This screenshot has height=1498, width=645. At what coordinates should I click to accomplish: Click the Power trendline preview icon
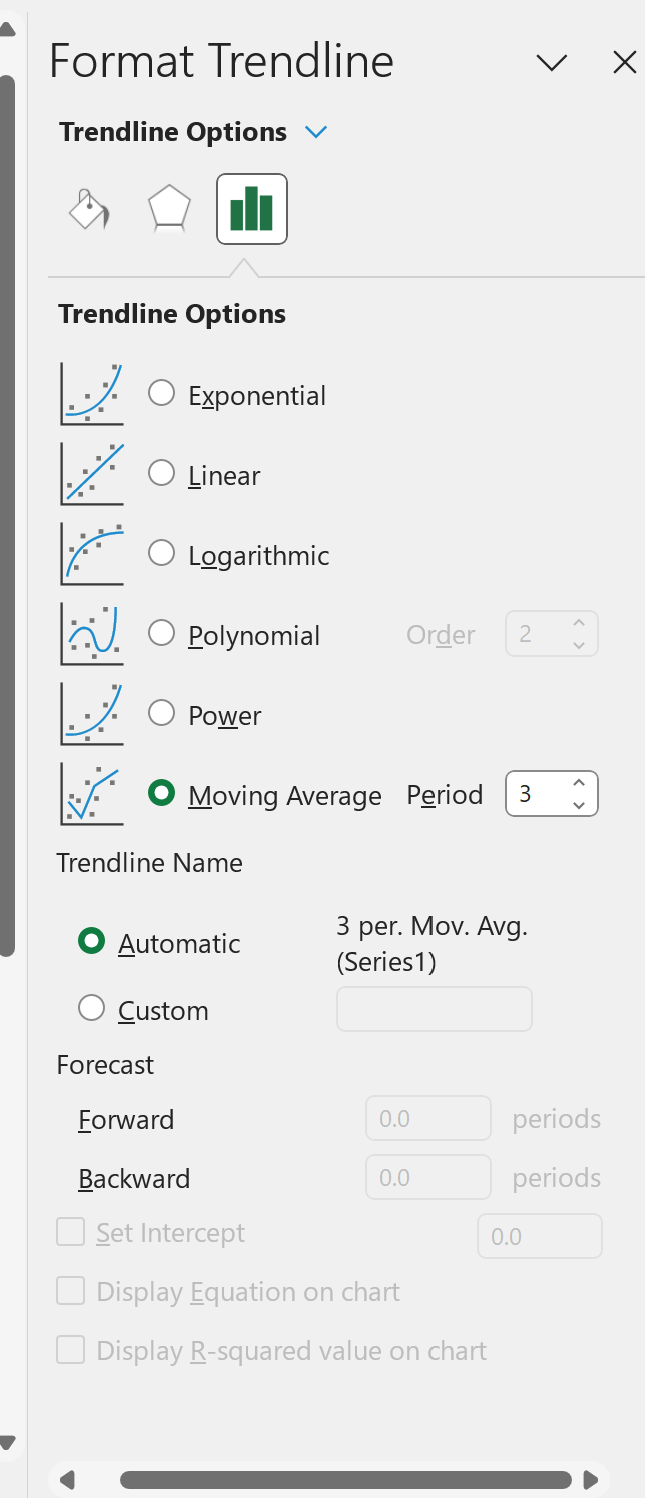91,713
